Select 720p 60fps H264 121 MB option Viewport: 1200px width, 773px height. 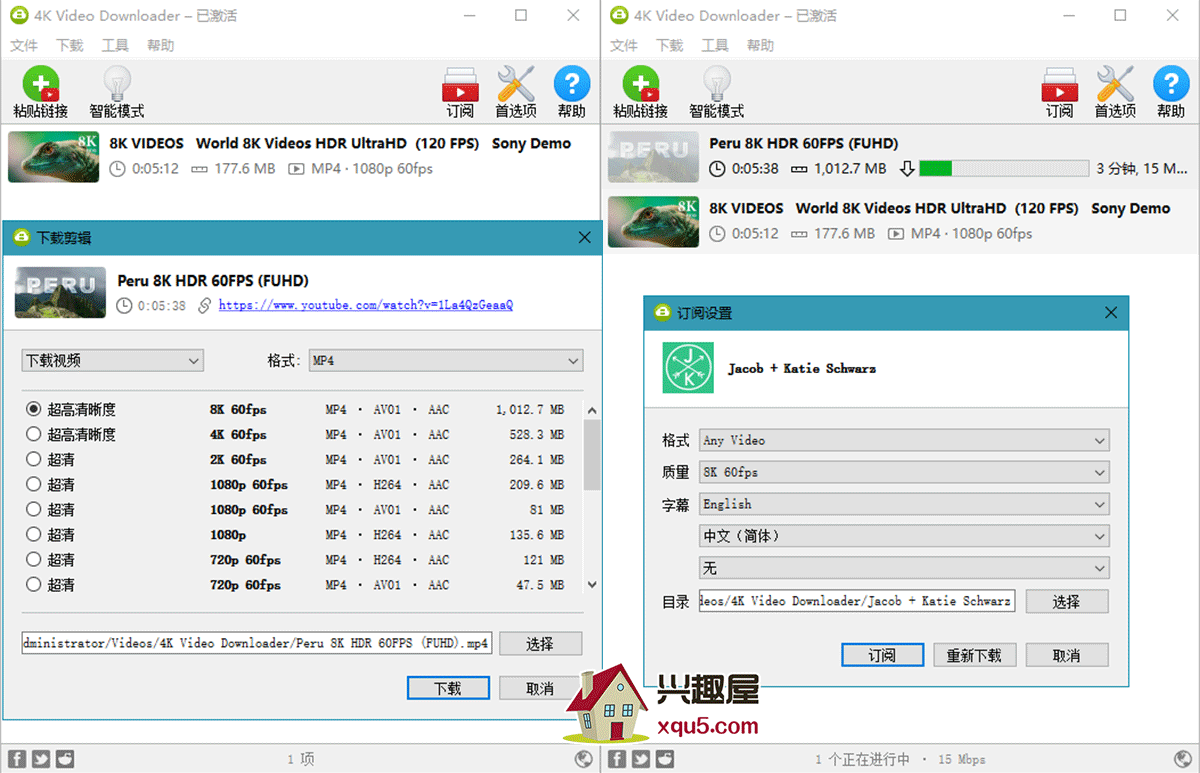(x=34, y=559)
